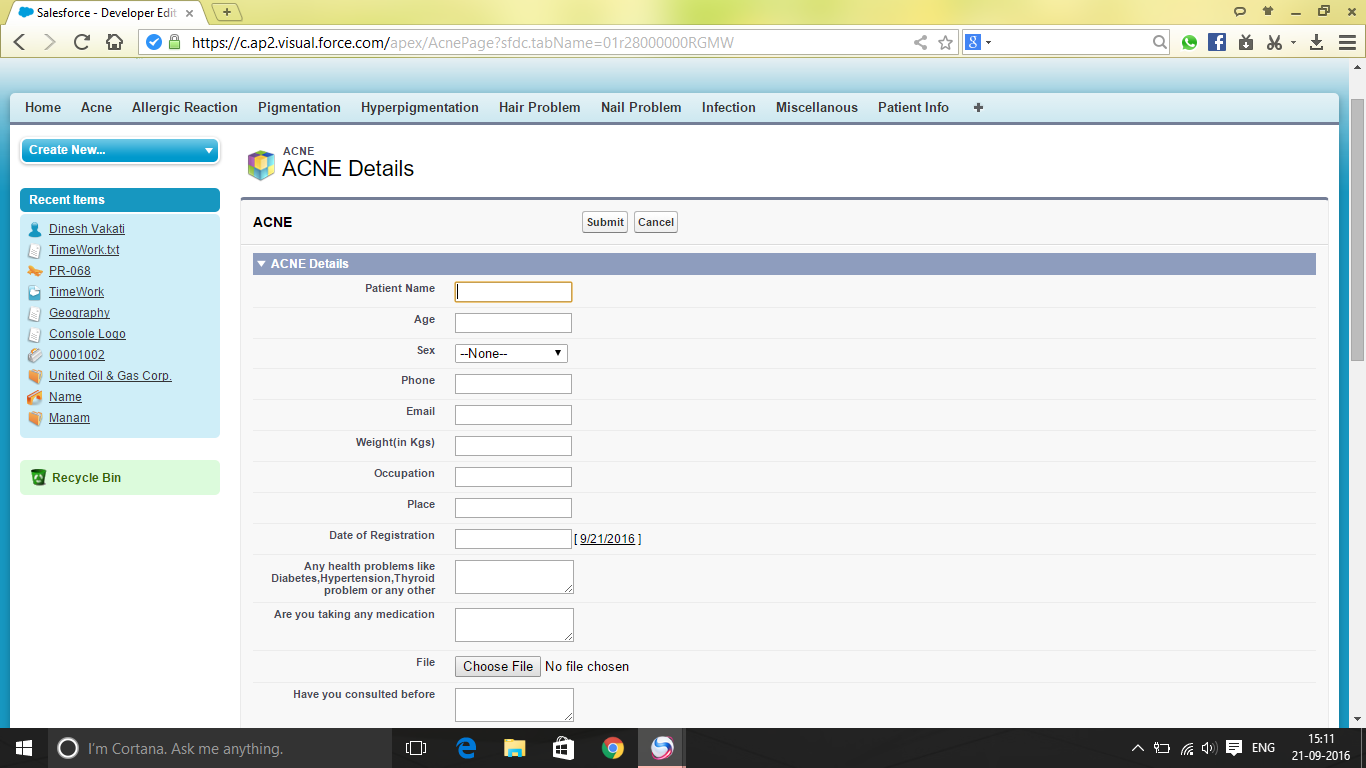Open the browser home page icon
Image resolution: width=1366 pixels, height=768 pixels.
115,42
